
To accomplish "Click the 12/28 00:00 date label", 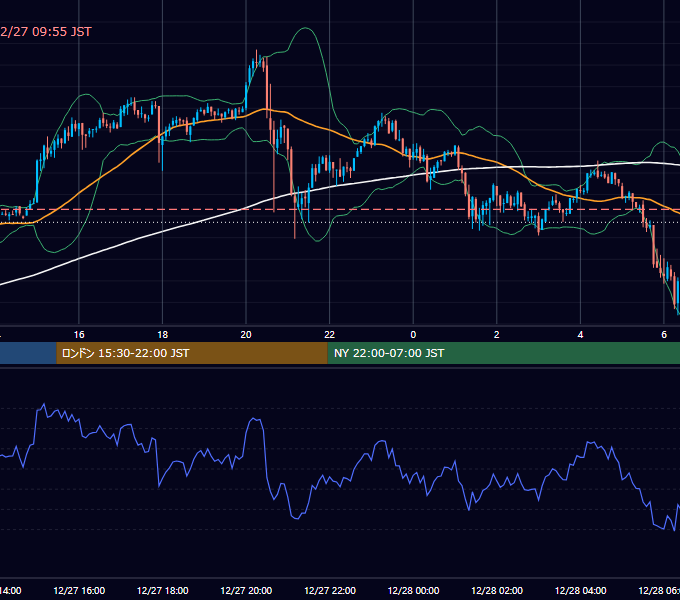I will tap(413, 590).
